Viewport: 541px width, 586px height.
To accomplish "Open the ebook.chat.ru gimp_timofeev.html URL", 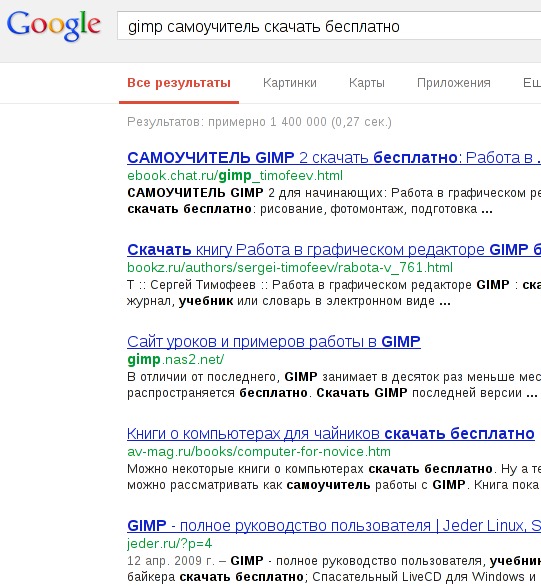I will coord(235,176).
